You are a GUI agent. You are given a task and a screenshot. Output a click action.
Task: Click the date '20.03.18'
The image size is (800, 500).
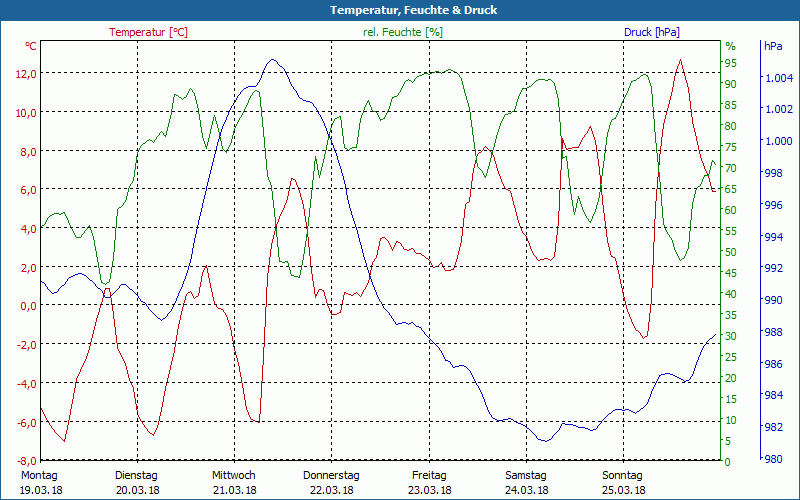(x=138, y=490)
